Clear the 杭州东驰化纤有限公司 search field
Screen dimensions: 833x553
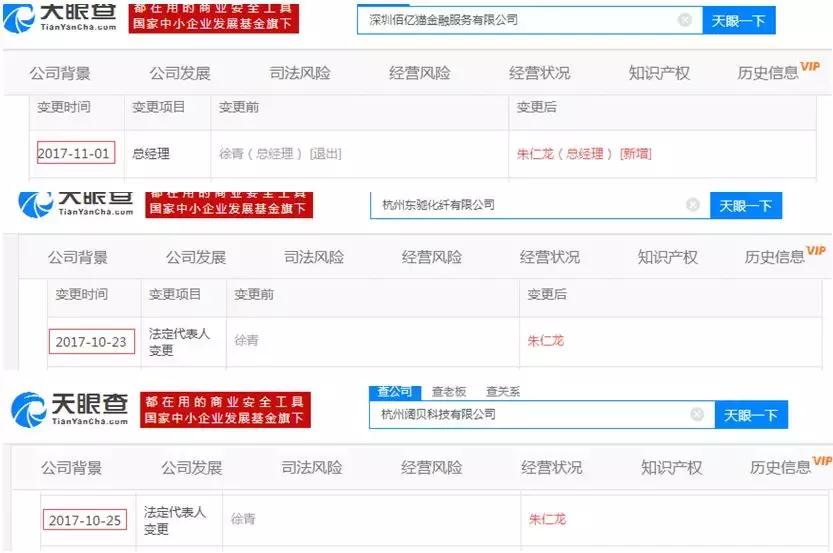(x=692, y=205)
